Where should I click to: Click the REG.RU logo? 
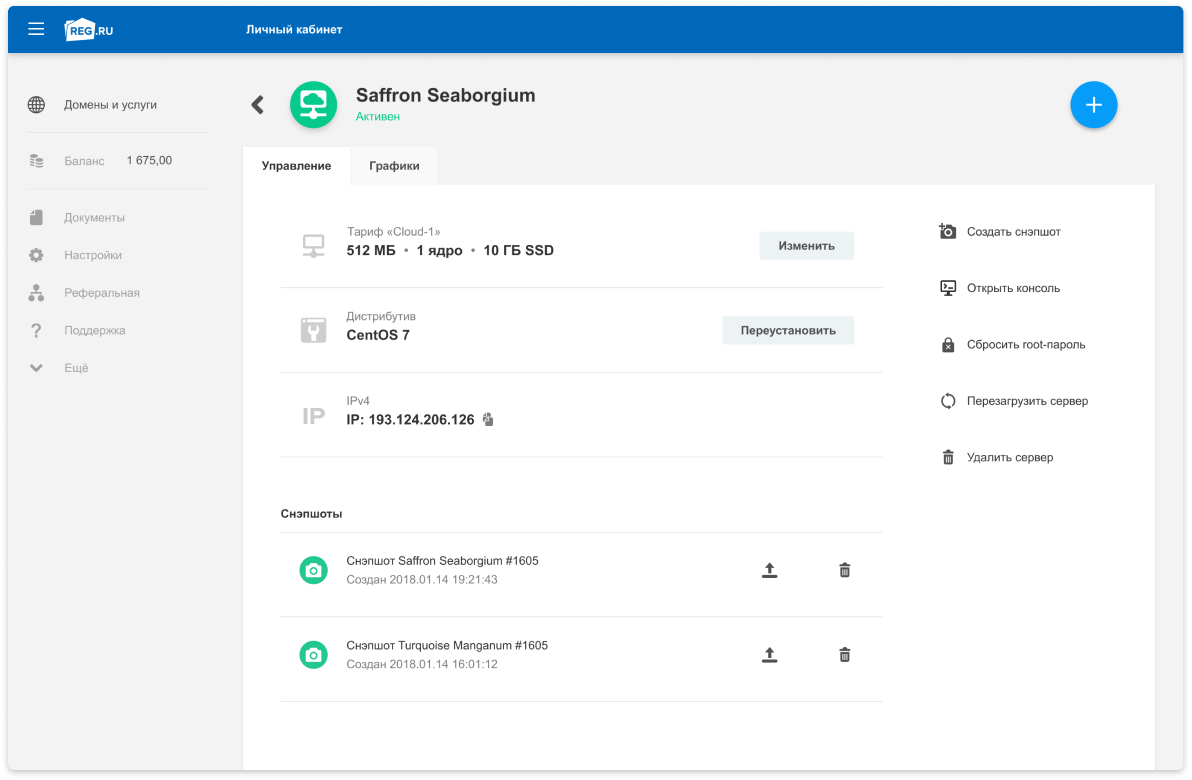click(x=89, y=30)
